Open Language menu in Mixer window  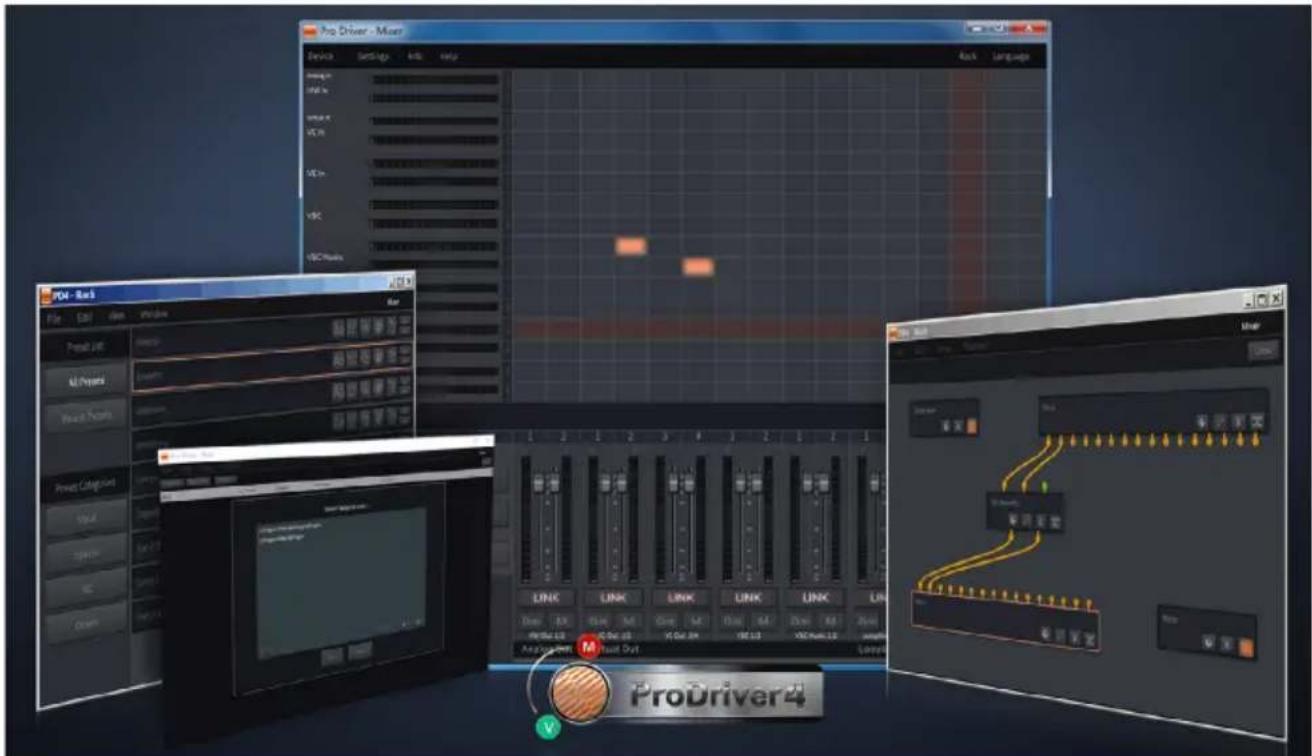click(x=1010, y=57)
